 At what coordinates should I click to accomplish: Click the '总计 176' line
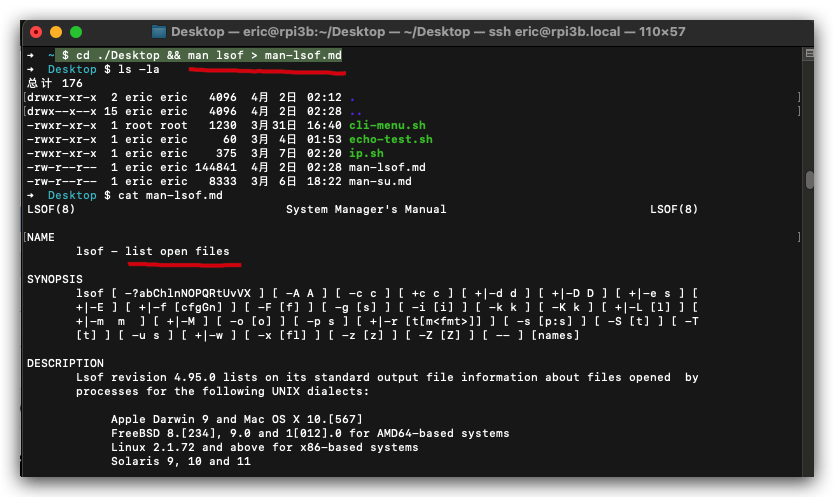(x=55, y=83)
